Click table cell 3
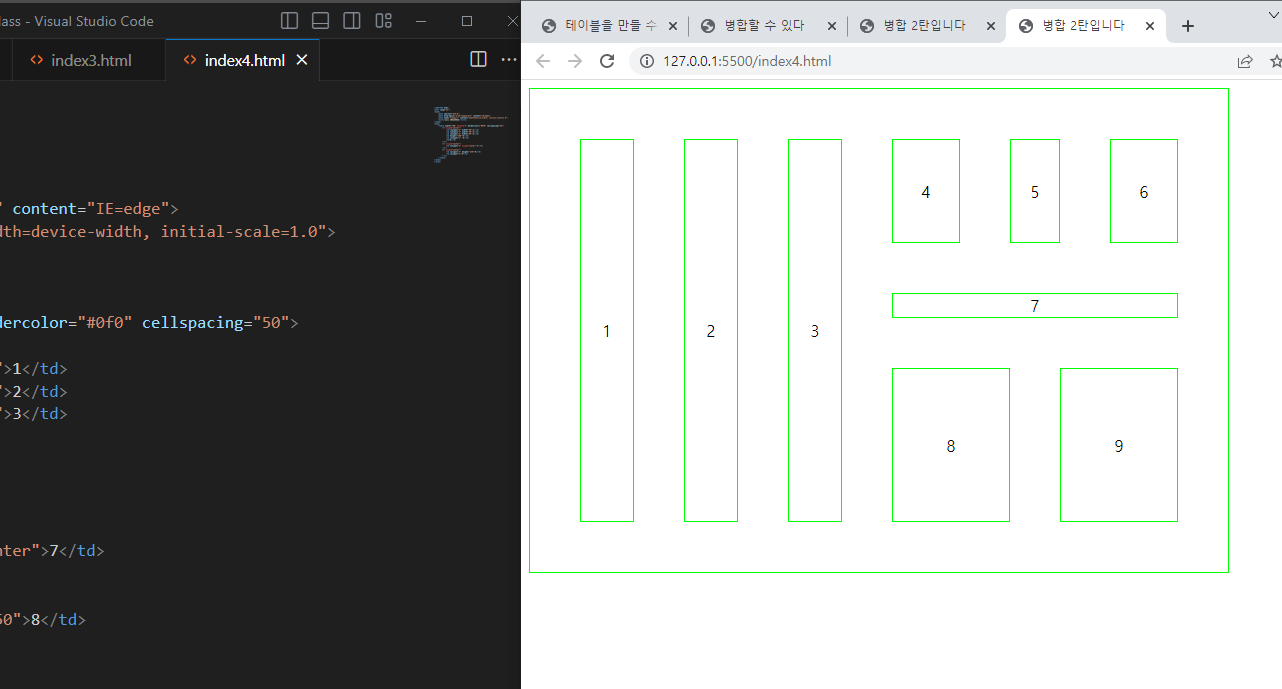Viewport: 1282px width, 689px height. tap(815, 330)
